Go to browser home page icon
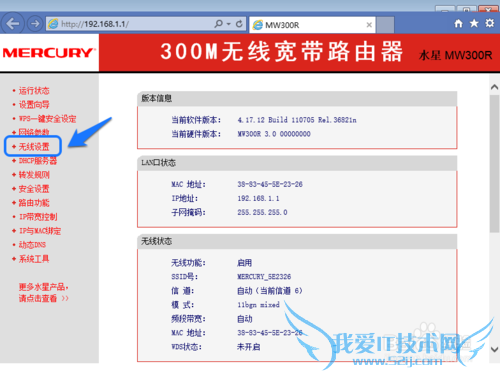 459,23
